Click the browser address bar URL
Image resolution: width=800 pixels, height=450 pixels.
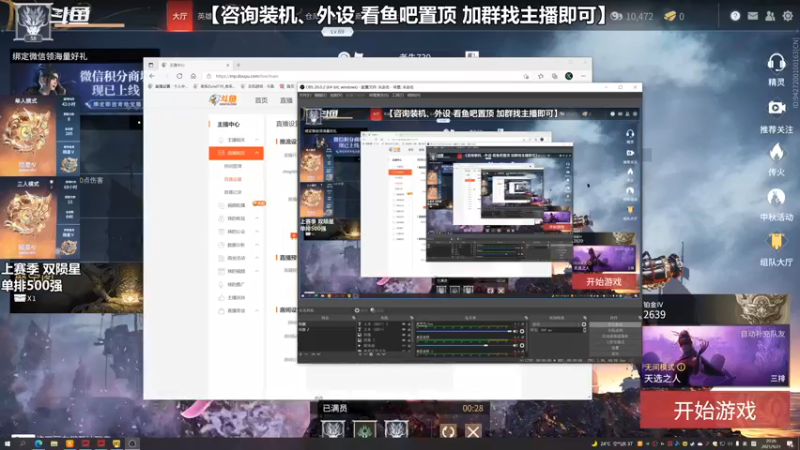[247, 76]
